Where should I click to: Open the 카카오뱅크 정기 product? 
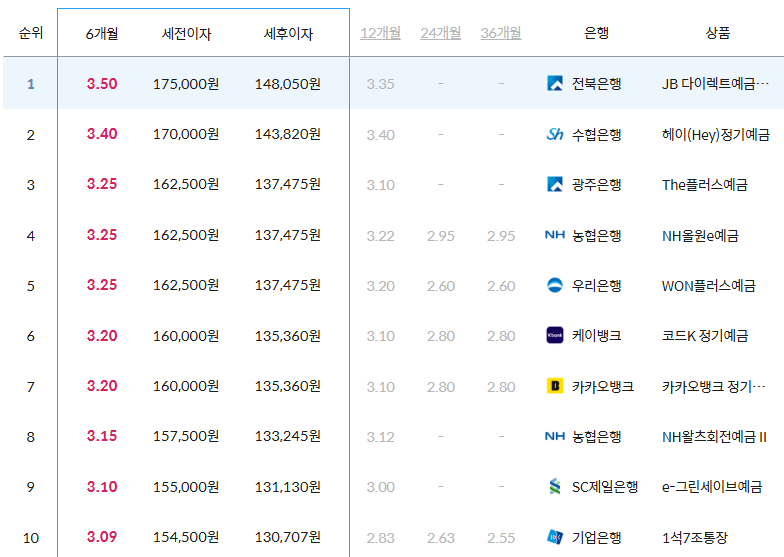(x=714, y=386)
